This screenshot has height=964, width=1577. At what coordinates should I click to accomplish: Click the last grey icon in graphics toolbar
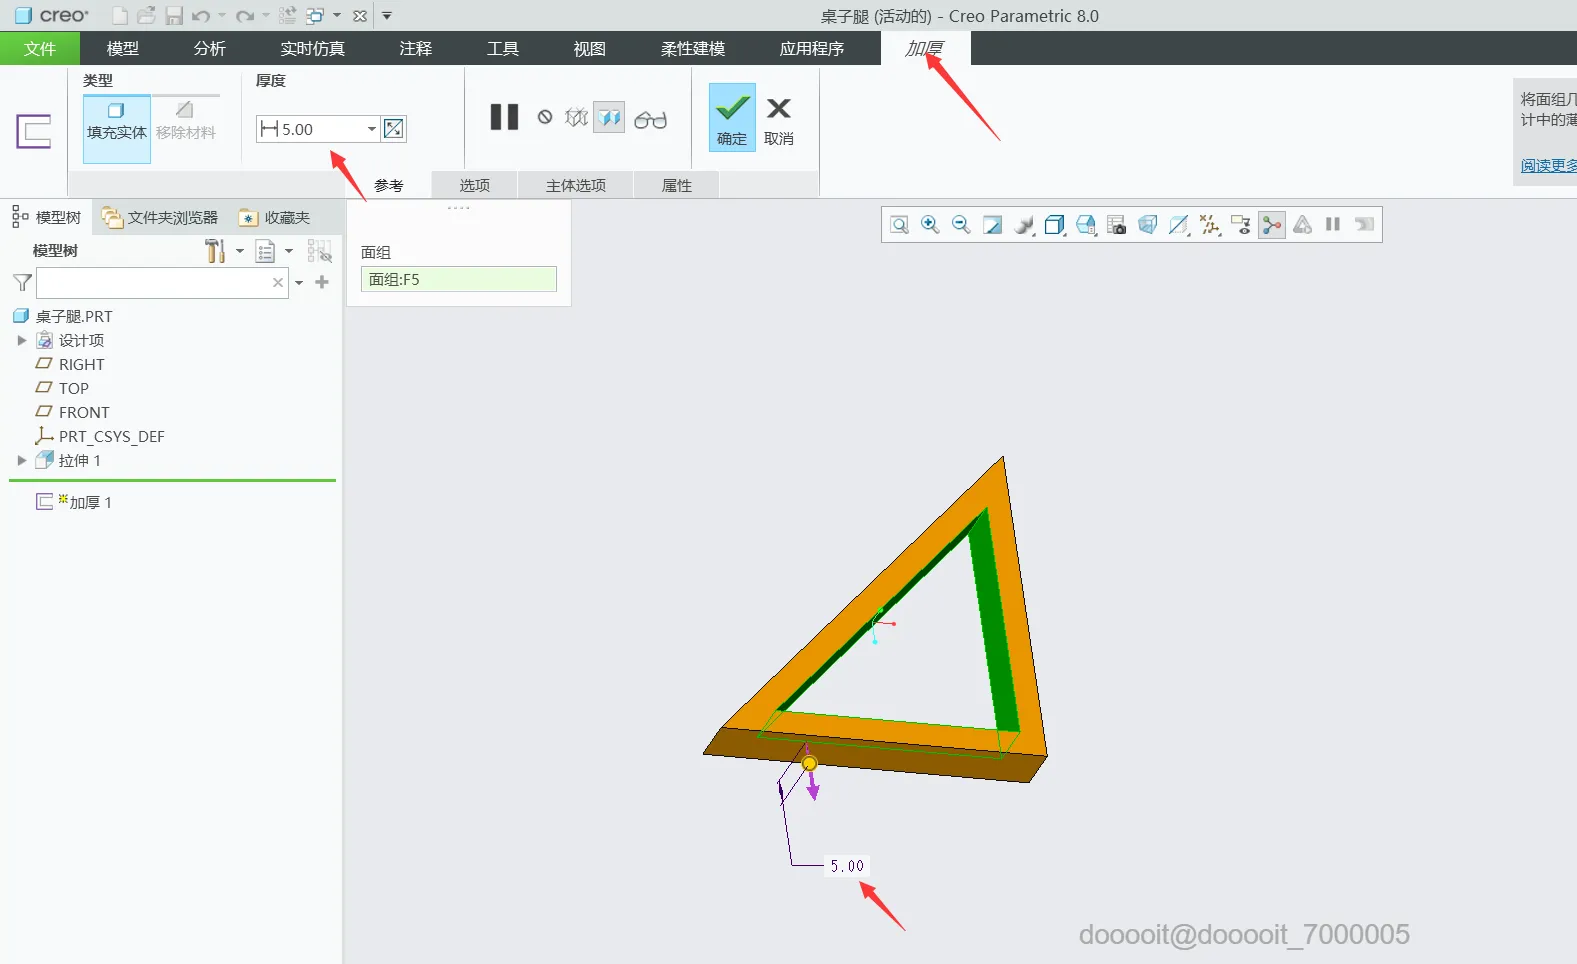click(1364, 225)
